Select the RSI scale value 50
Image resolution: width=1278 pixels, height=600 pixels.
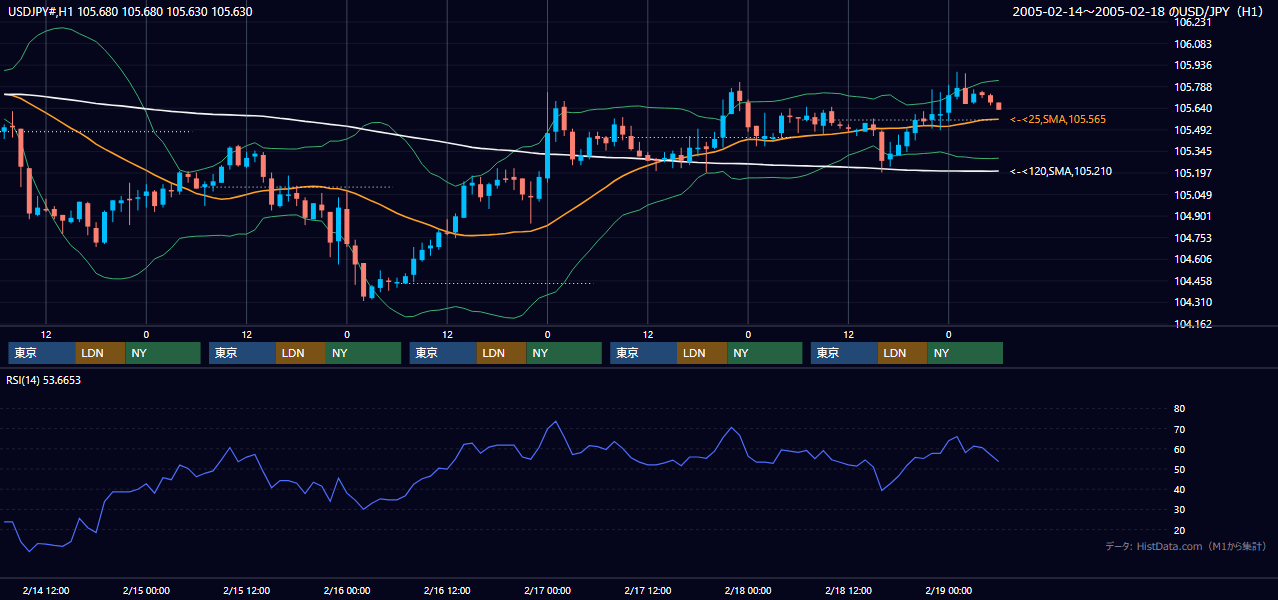click(1179, 469)
